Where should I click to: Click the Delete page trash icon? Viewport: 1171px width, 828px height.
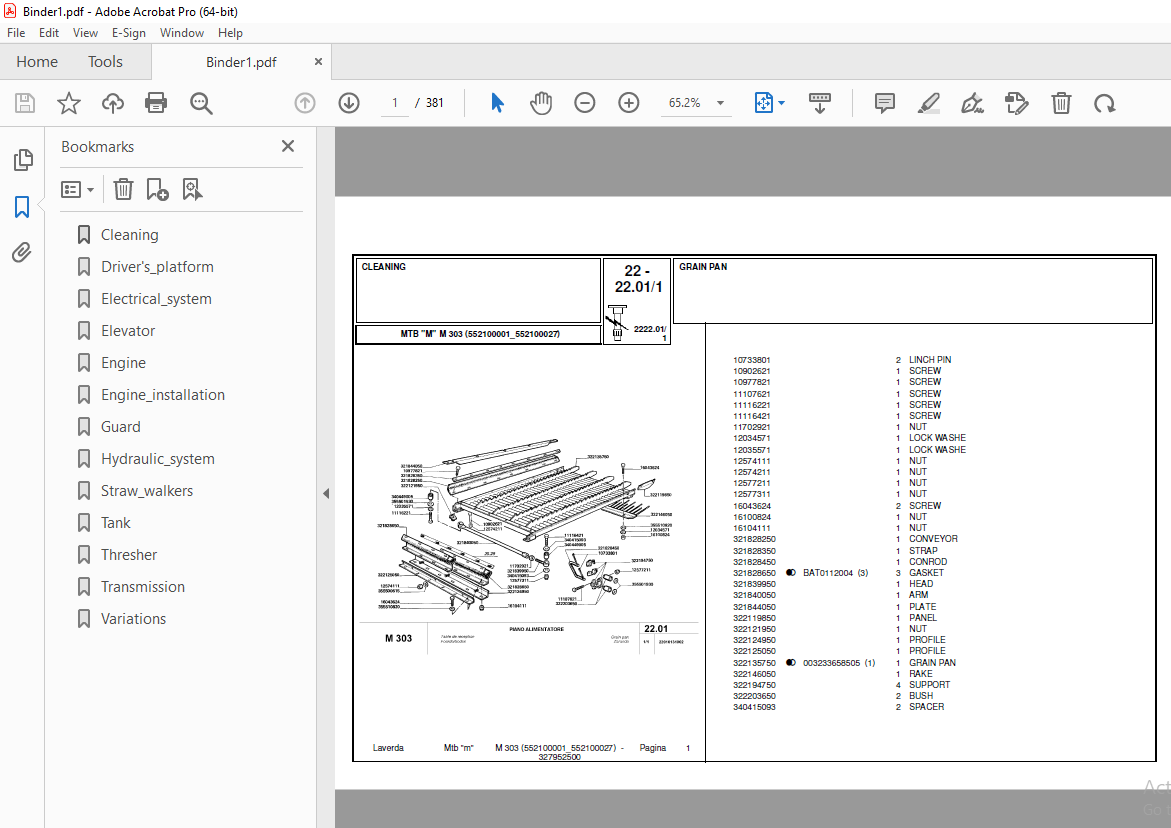[x=1060, y=103]
